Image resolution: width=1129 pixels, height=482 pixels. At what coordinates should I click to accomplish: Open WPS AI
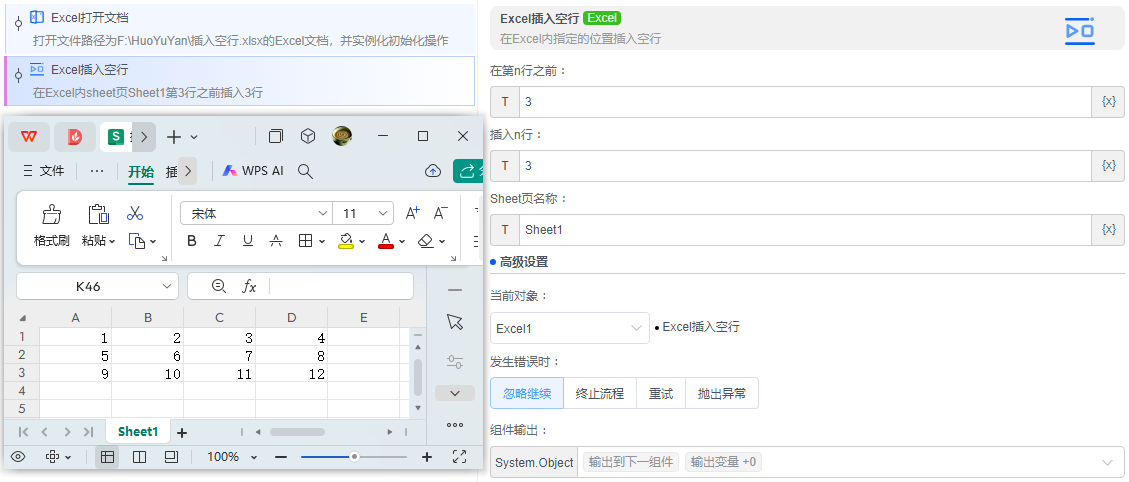point(253,171)
